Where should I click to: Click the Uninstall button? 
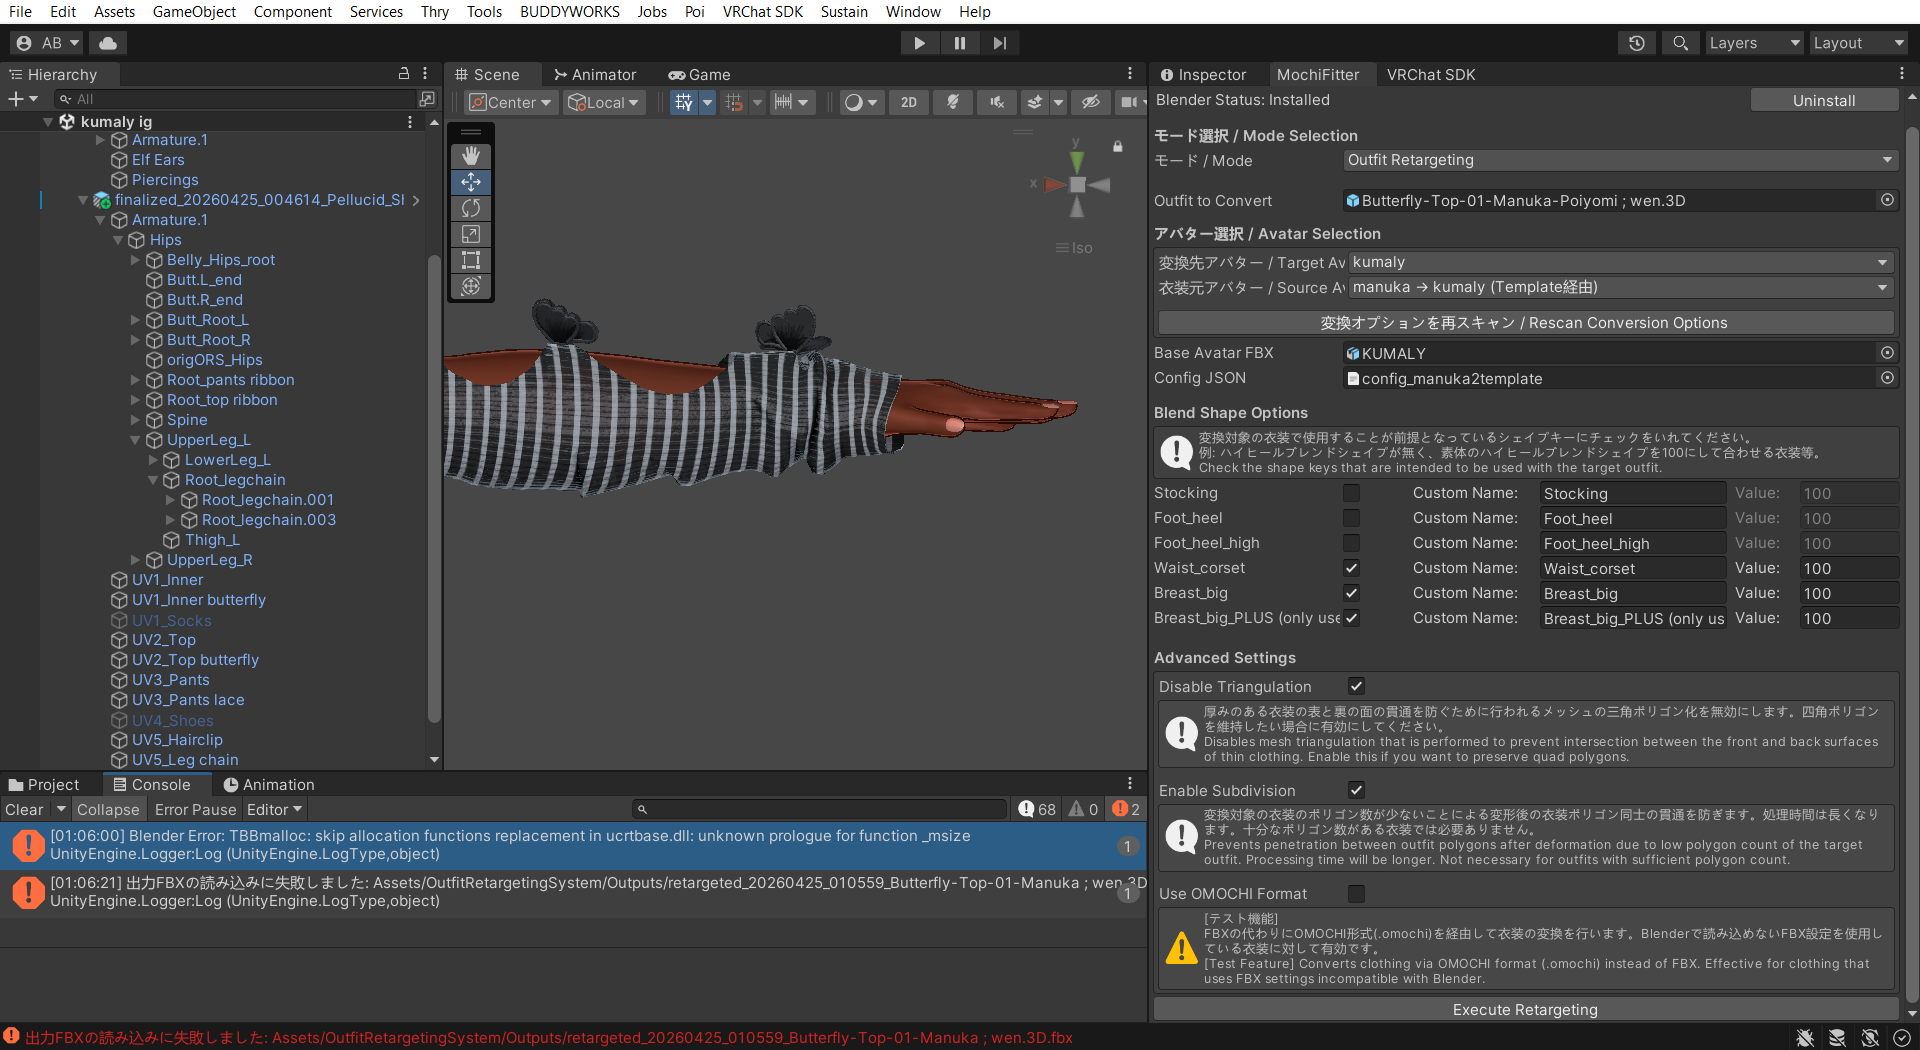tap(1824, 100)
